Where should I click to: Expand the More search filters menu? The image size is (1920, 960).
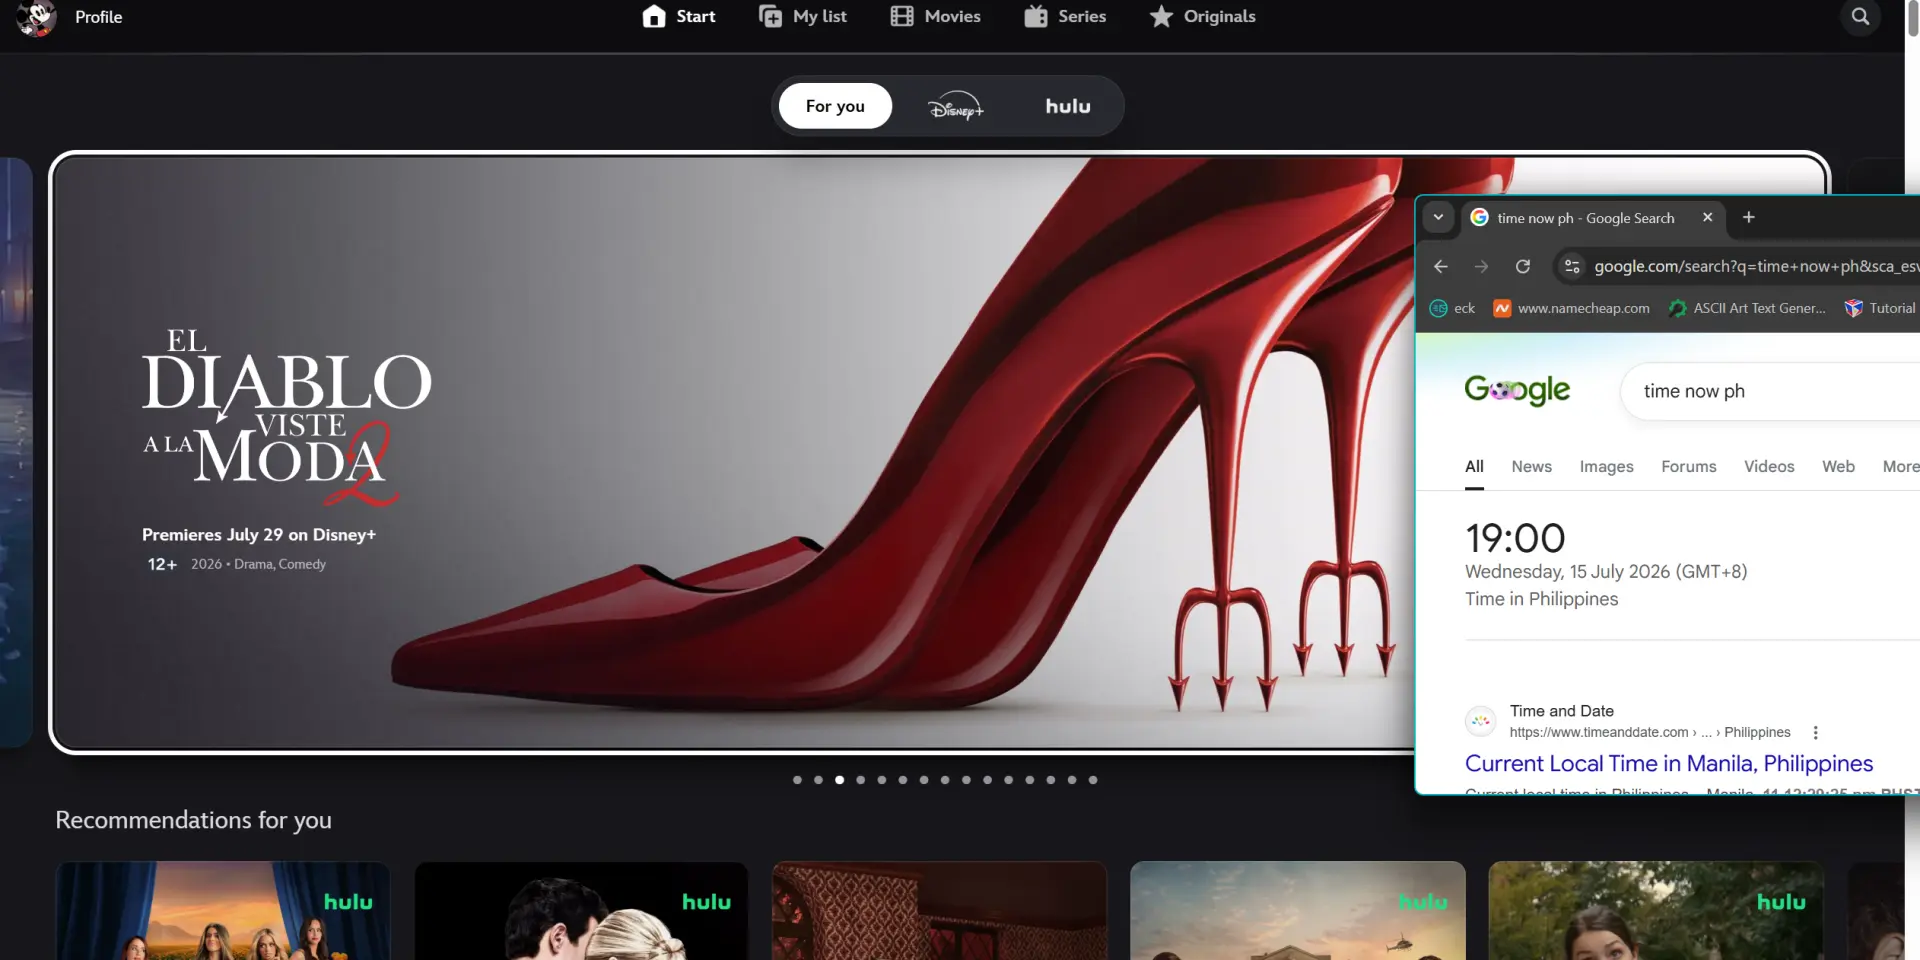[x=1900, y=466]
